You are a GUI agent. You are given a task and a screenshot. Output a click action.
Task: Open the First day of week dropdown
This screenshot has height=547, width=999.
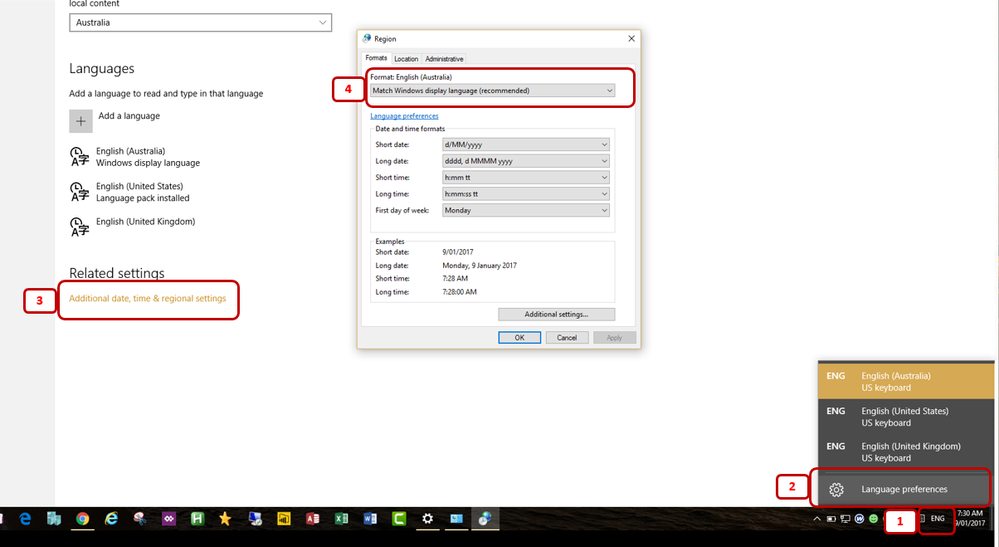(x=526, y=210)
